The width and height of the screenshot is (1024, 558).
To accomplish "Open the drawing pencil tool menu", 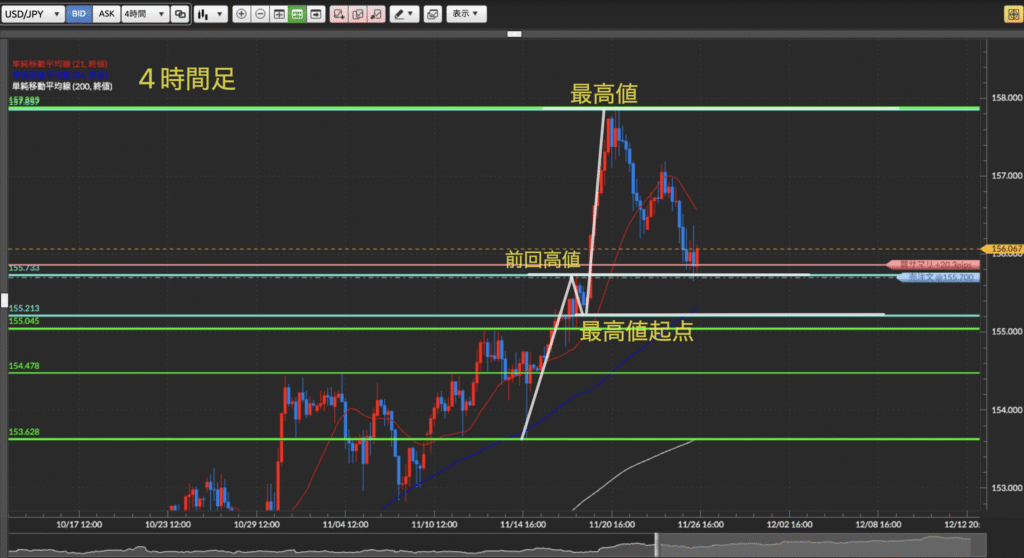I will click(404, 14).
